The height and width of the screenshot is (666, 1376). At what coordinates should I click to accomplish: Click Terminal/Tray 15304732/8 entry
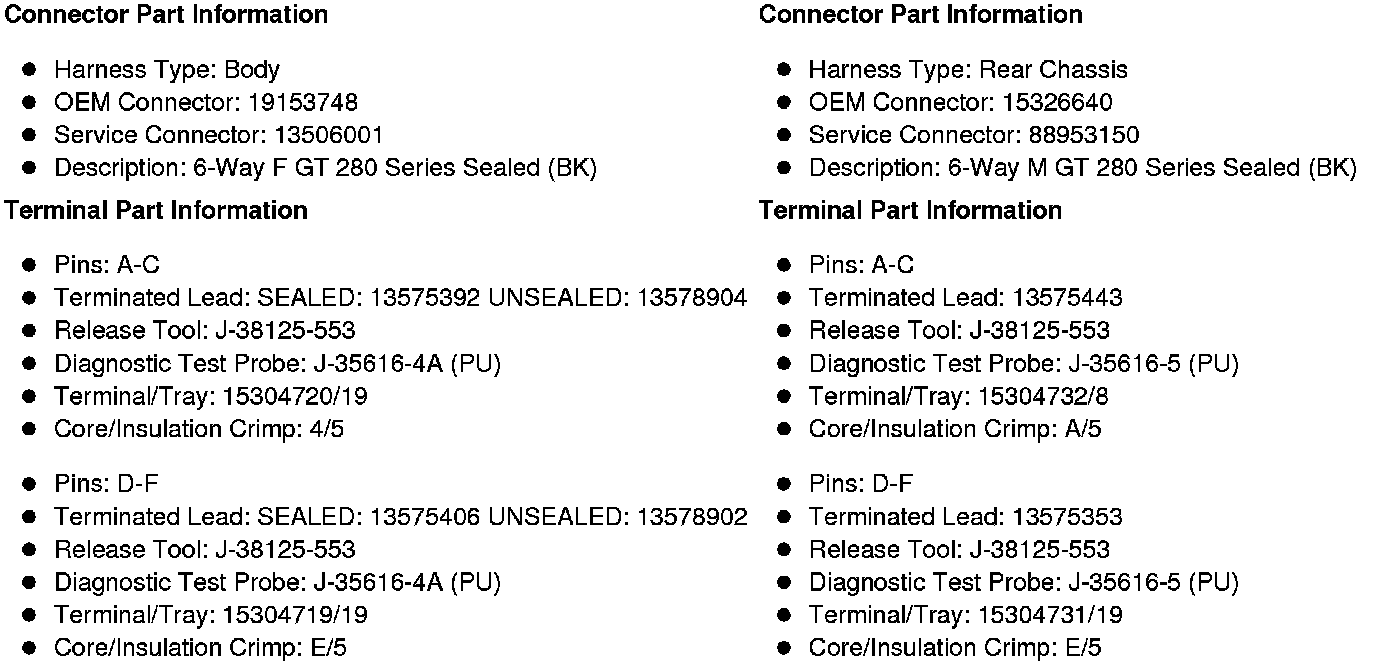pyautogui.click(x=958, y=397)
